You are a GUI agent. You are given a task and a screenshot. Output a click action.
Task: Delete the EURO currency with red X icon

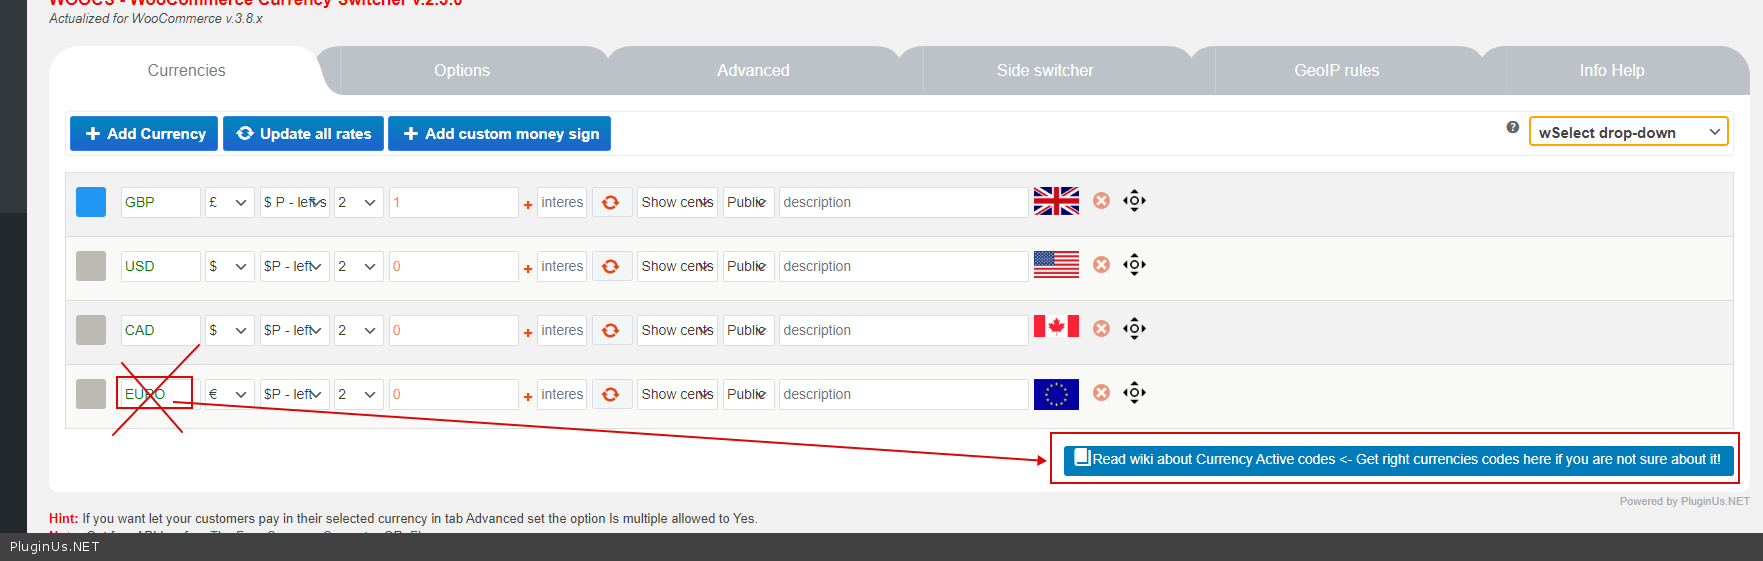click(1101, 393)
